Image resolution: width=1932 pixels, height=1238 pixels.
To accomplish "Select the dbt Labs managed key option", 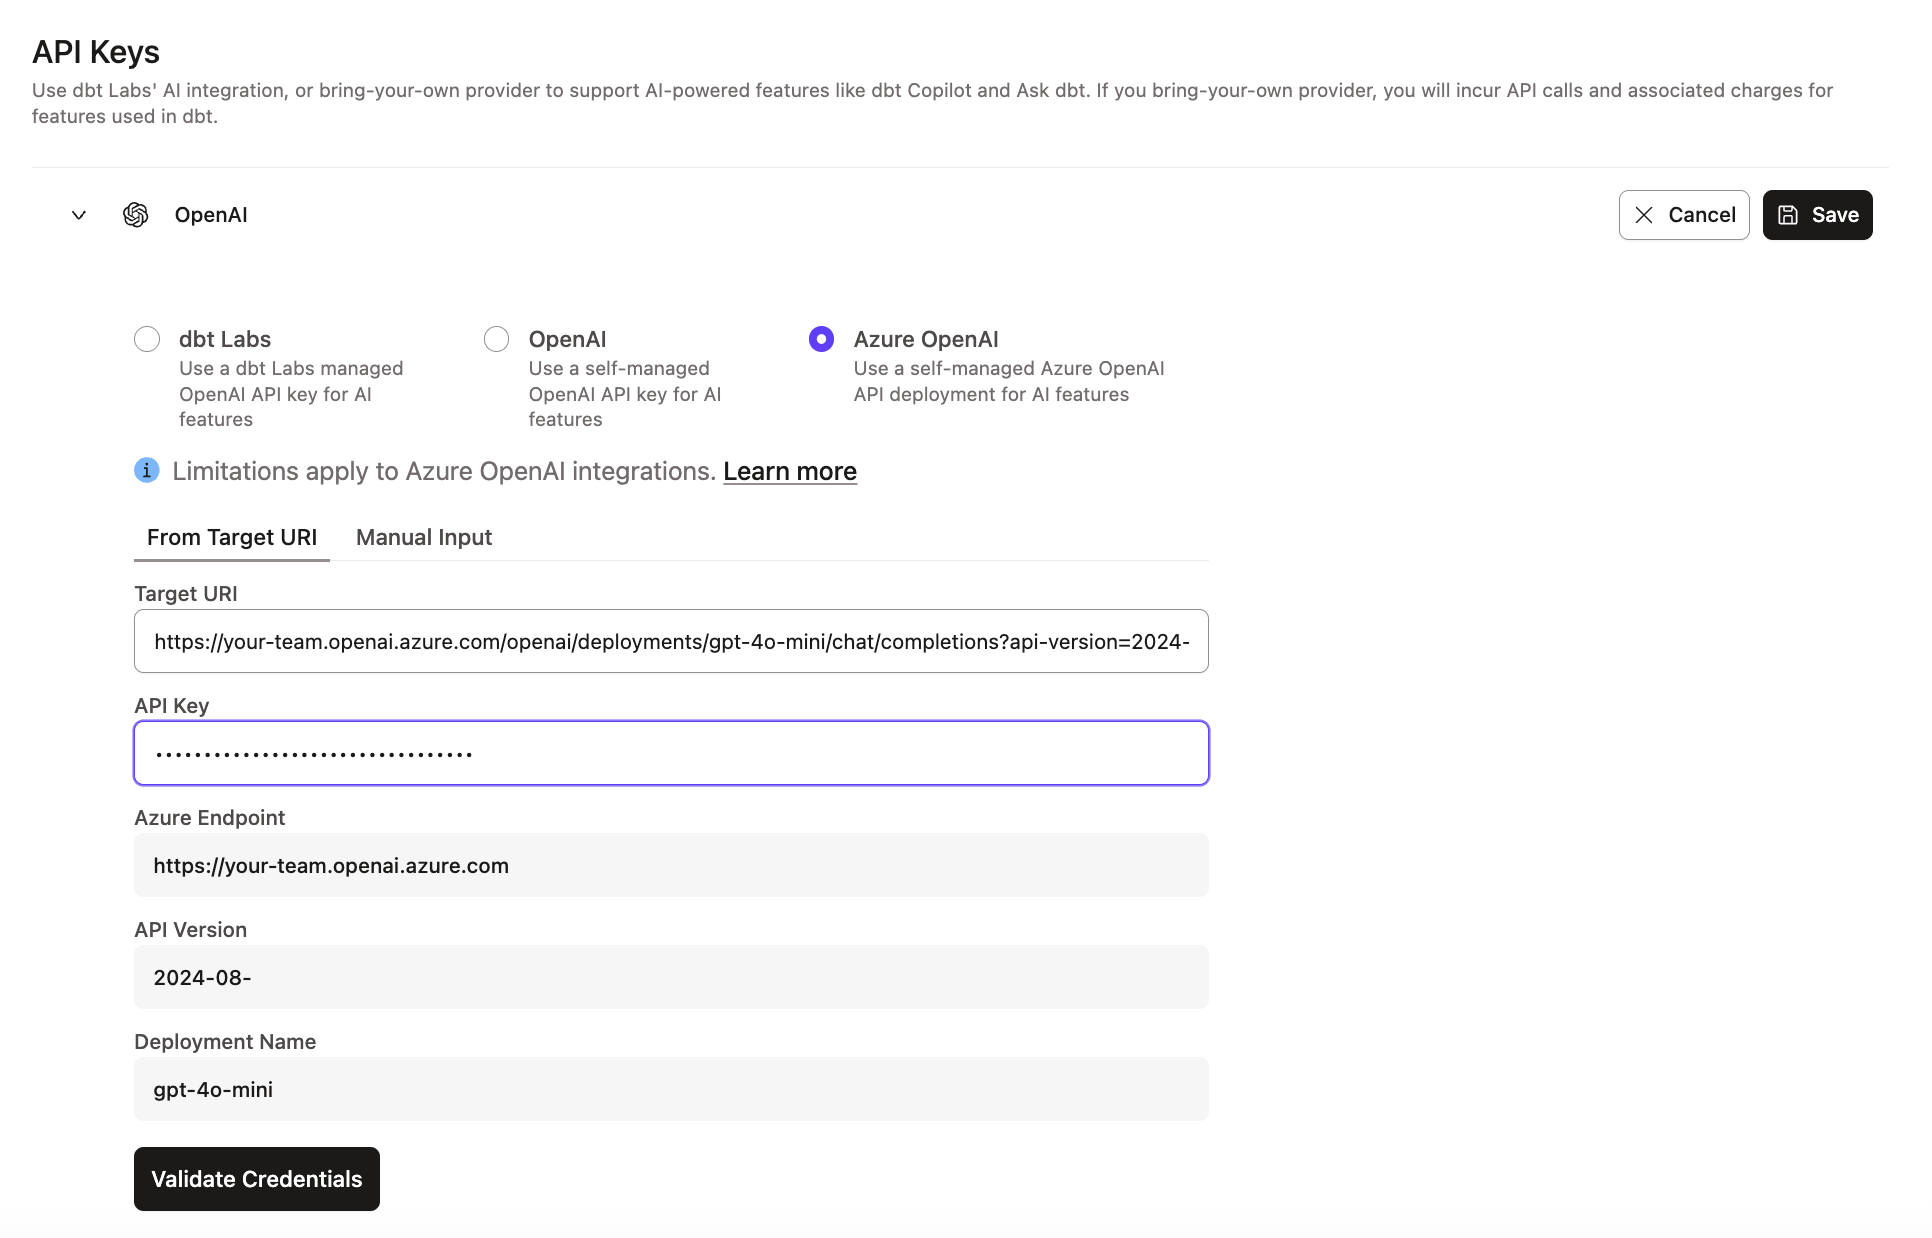I will tap(146, 338).
